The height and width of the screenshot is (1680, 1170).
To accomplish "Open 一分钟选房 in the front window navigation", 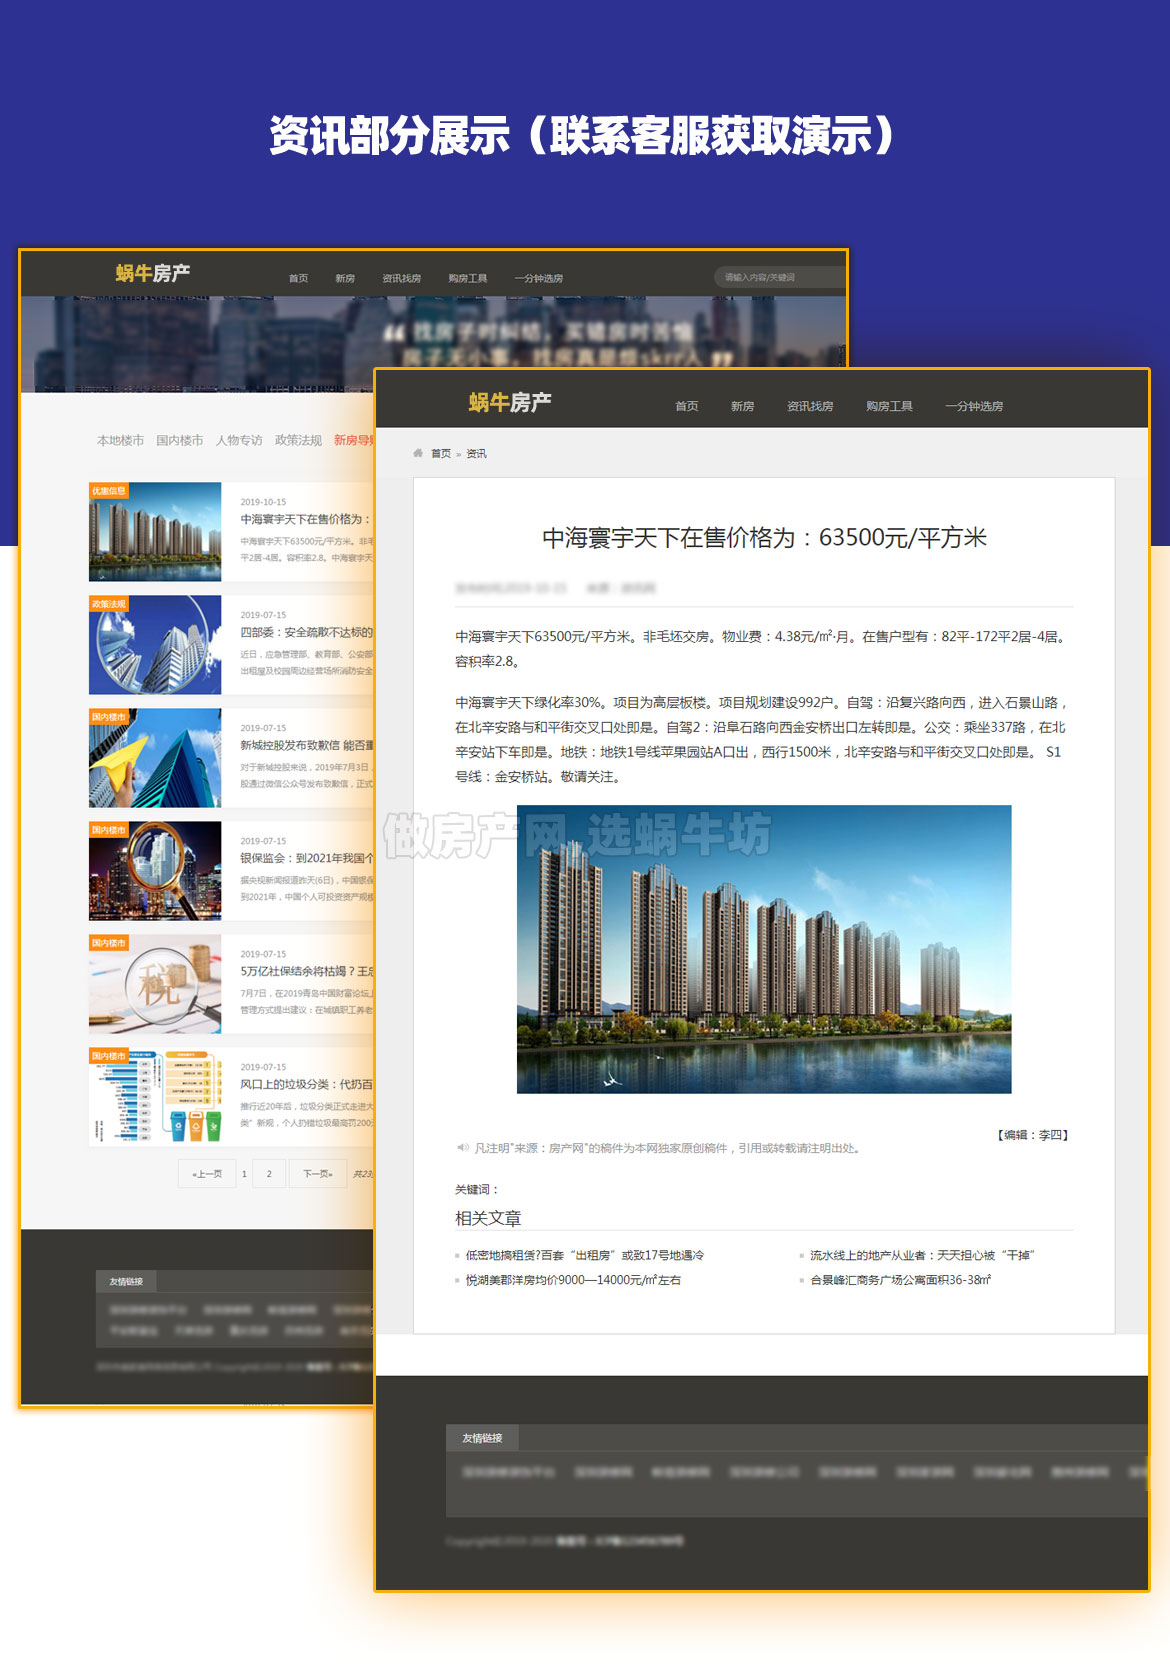I will pyautogui.click(x=974, y=406).
